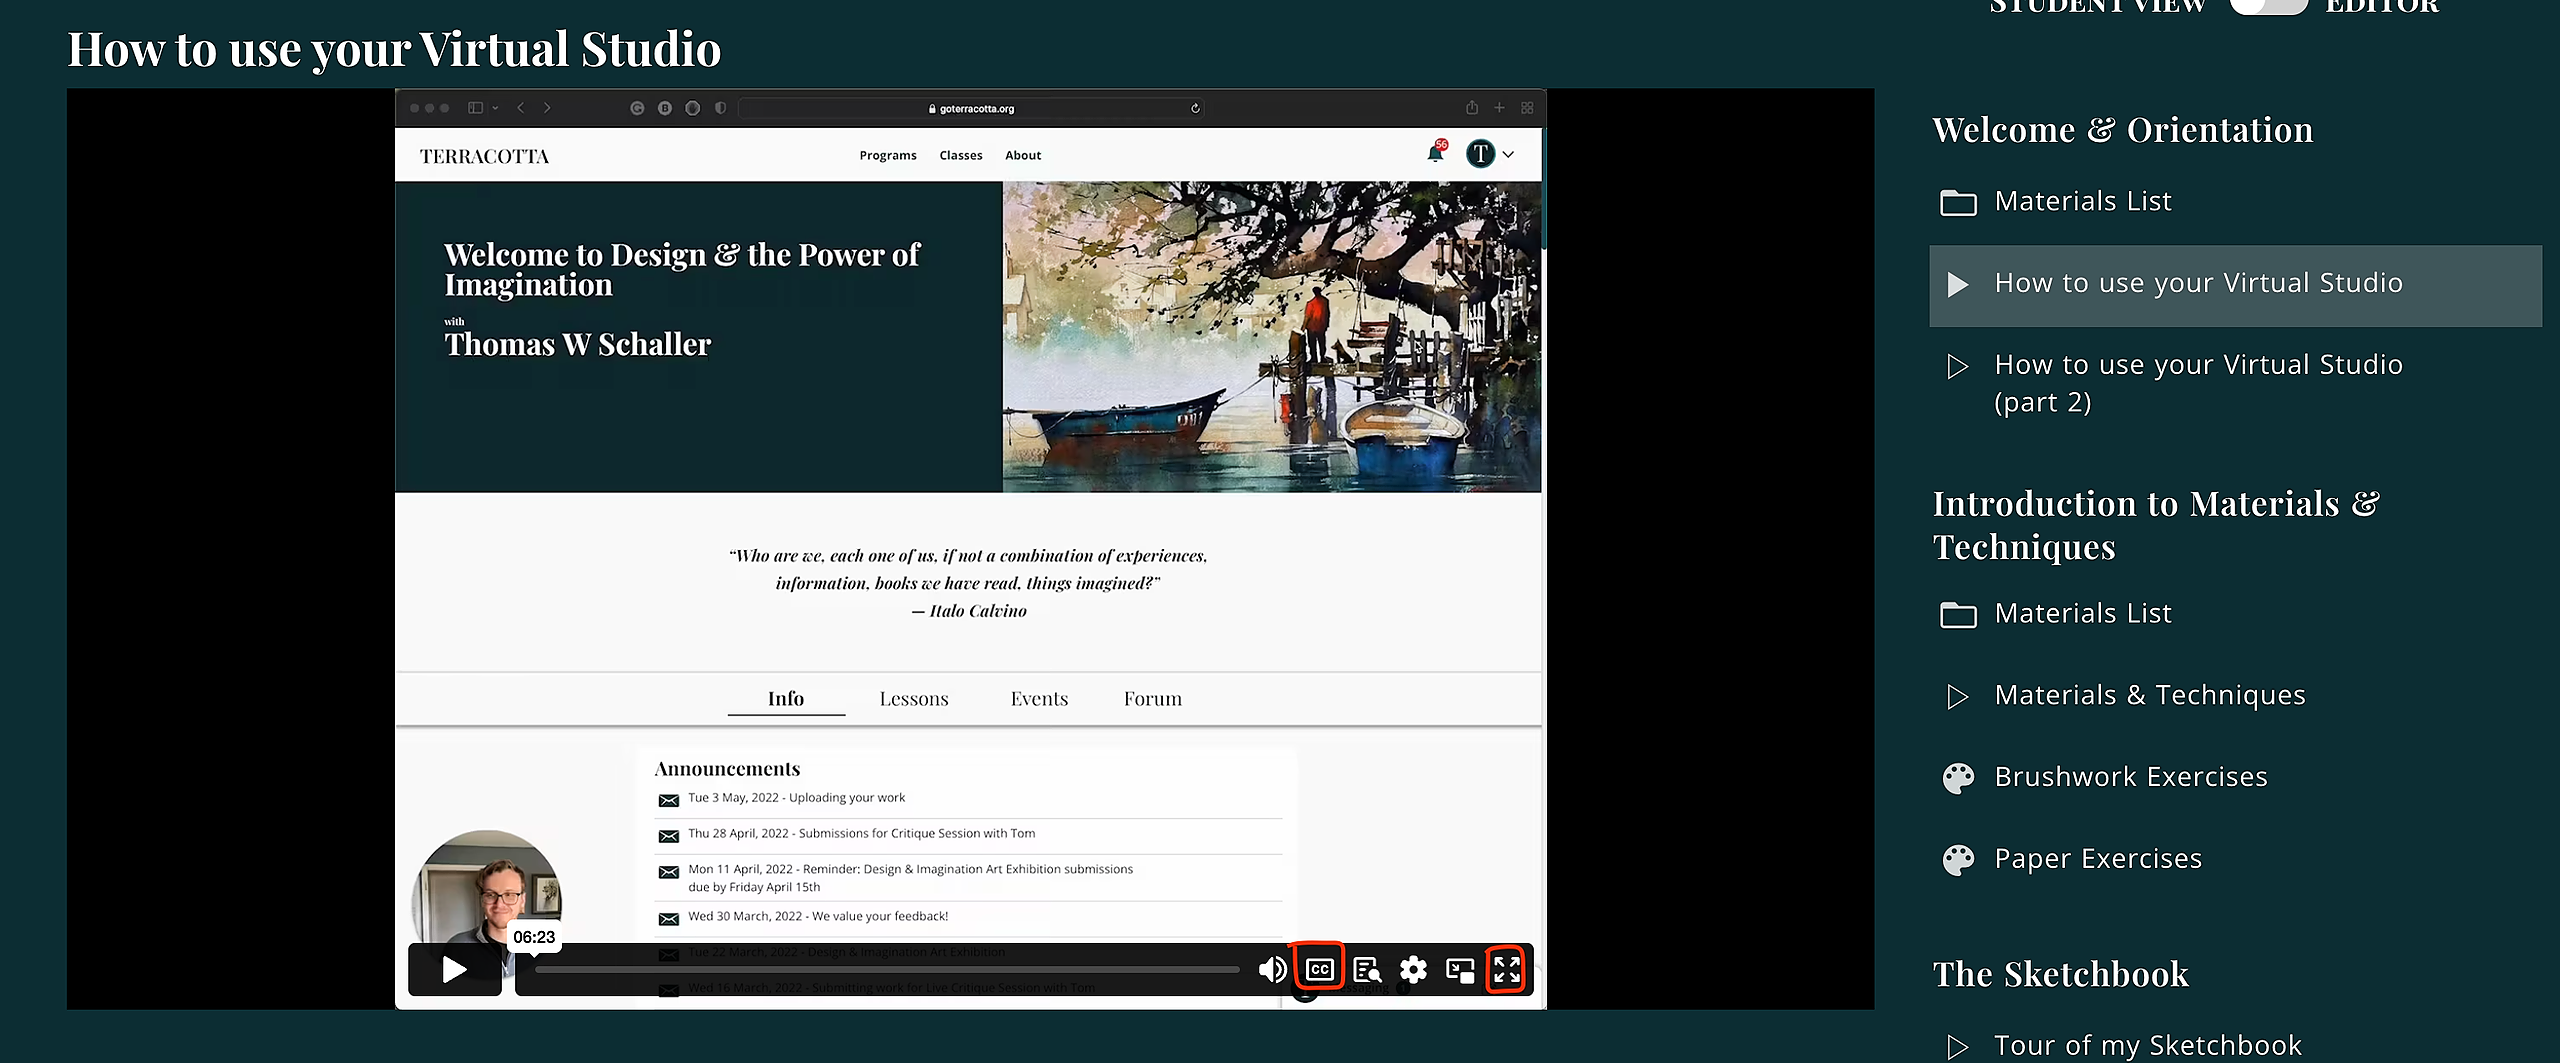The image size is (2560, 1063).
Task: Seek within the video progress bar
Action: [886, 969]
